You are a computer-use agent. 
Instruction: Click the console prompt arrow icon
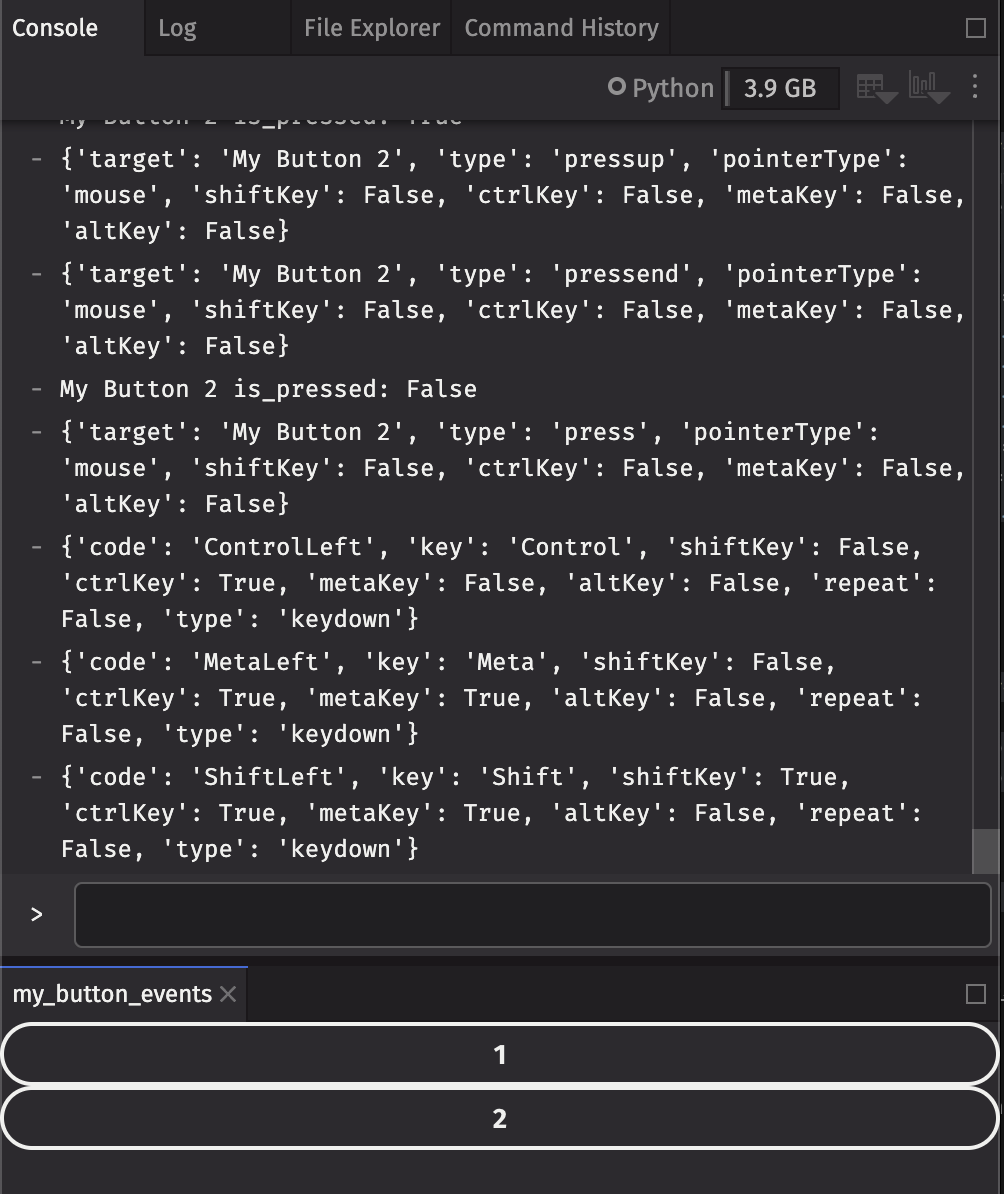coord(37,913)
